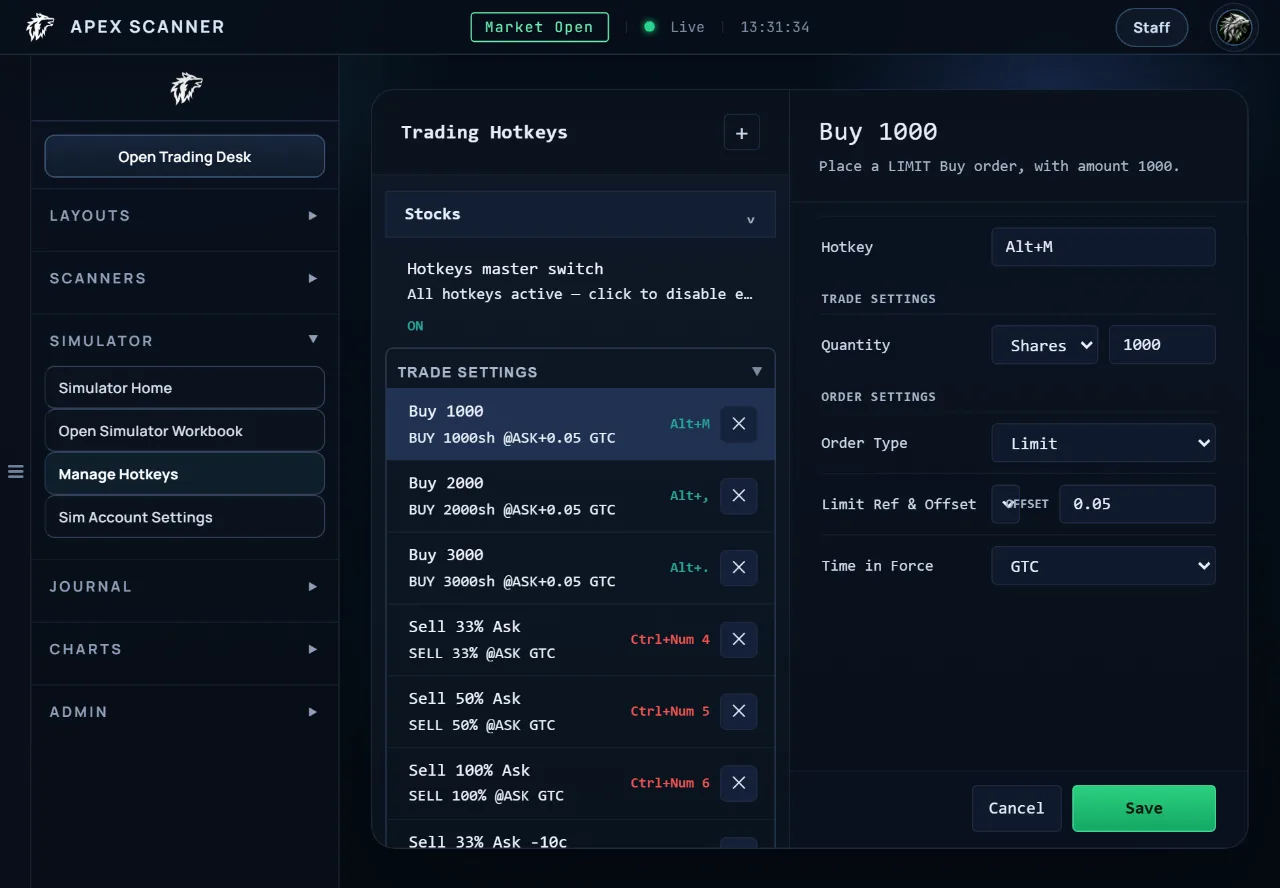The width and height of the screenshot is (1280, 888).
Task: Select the Sell 100% Ask hotkey row
Action: [580, 784]
